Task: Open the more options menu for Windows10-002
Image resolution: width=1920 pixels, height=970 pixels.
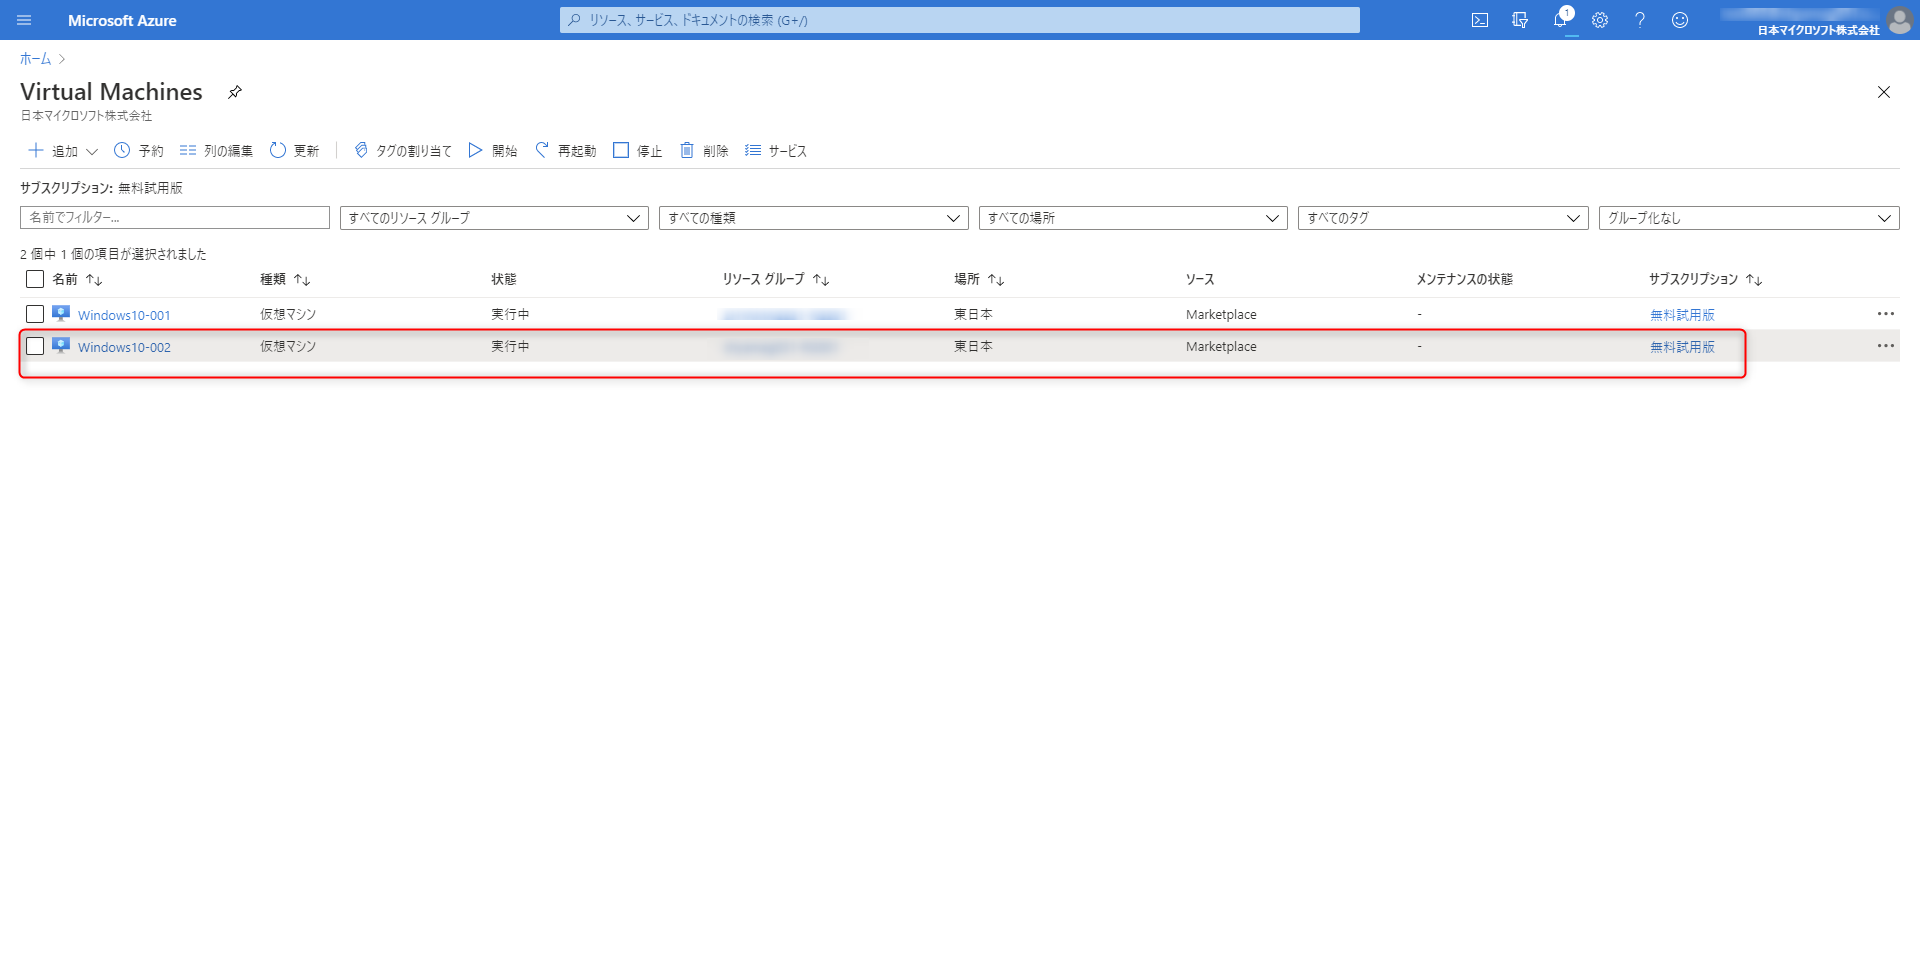Action: tap(1886, 346)
